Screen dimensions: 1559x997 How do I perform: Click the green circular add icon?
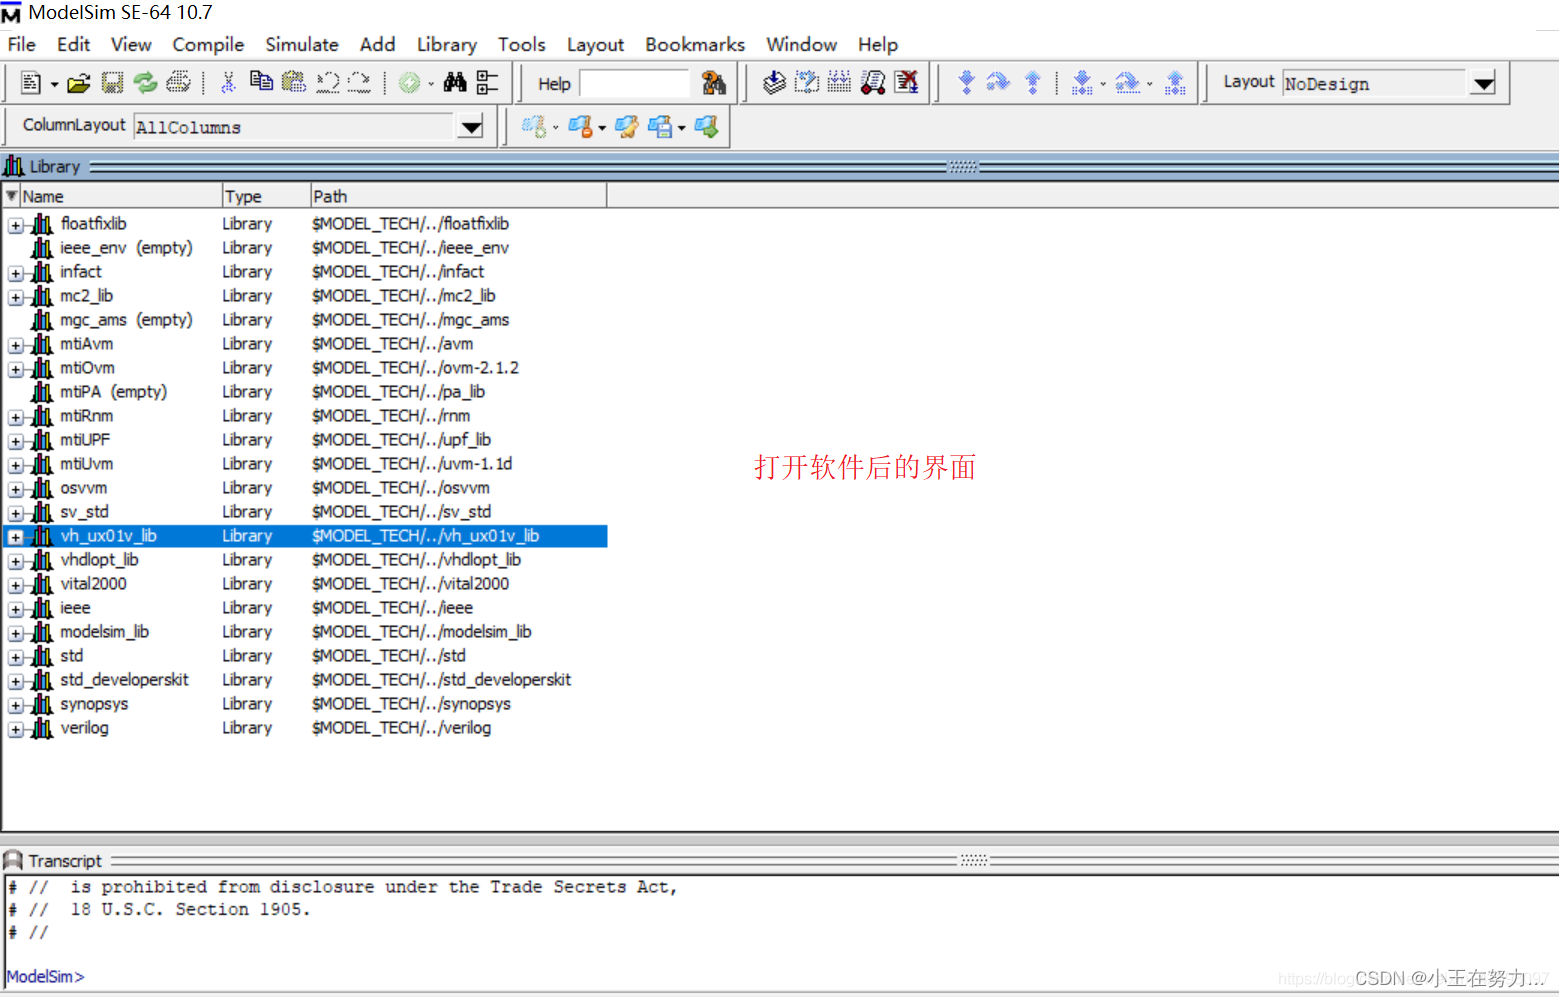point(409,83)
